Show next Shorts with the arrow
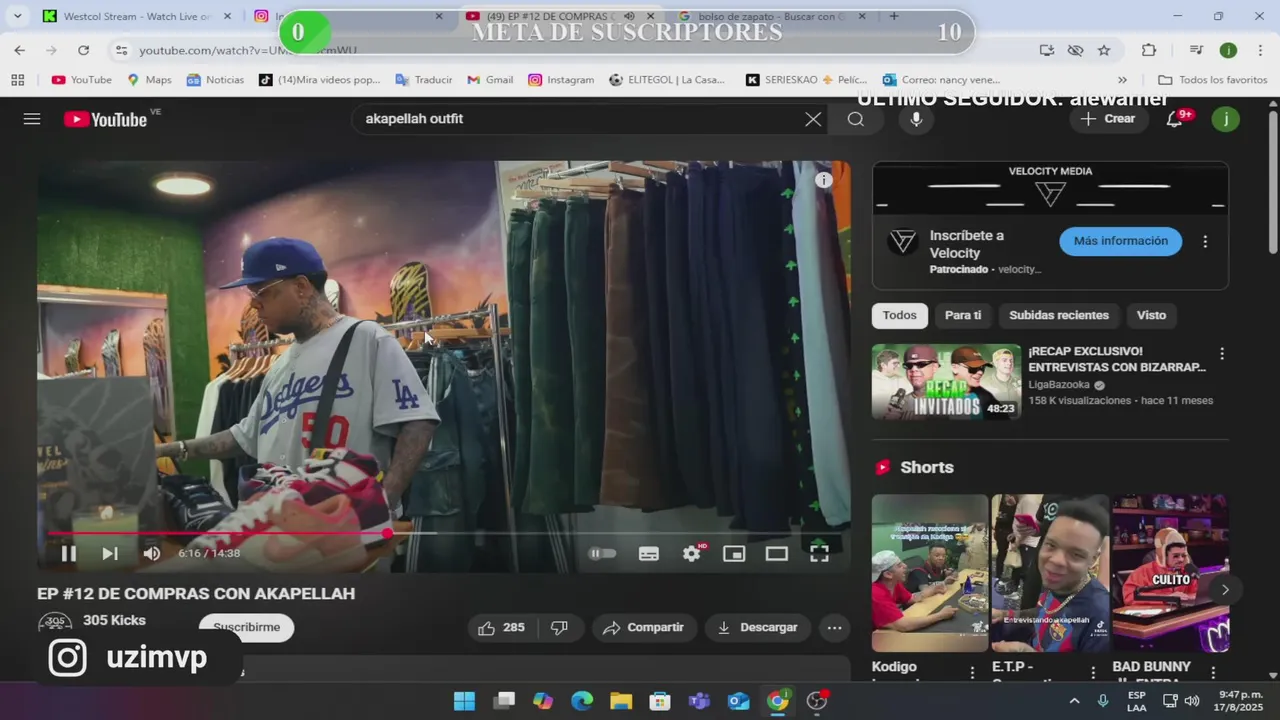The height and width of the screenshot is (720, 1280). [x=1225, y=590]
